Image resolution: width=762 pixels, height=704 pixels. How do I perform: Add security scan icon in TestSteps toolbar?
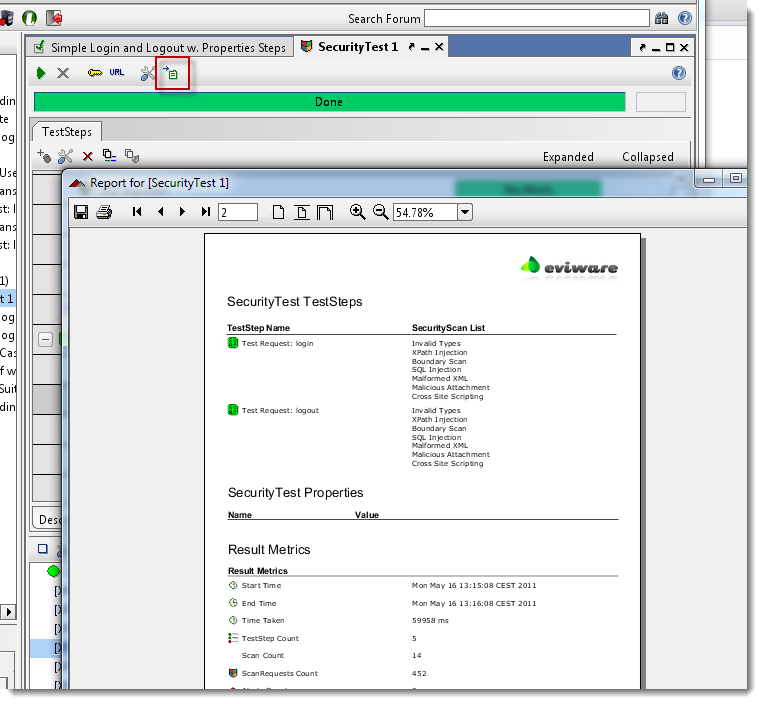point(44,156)
